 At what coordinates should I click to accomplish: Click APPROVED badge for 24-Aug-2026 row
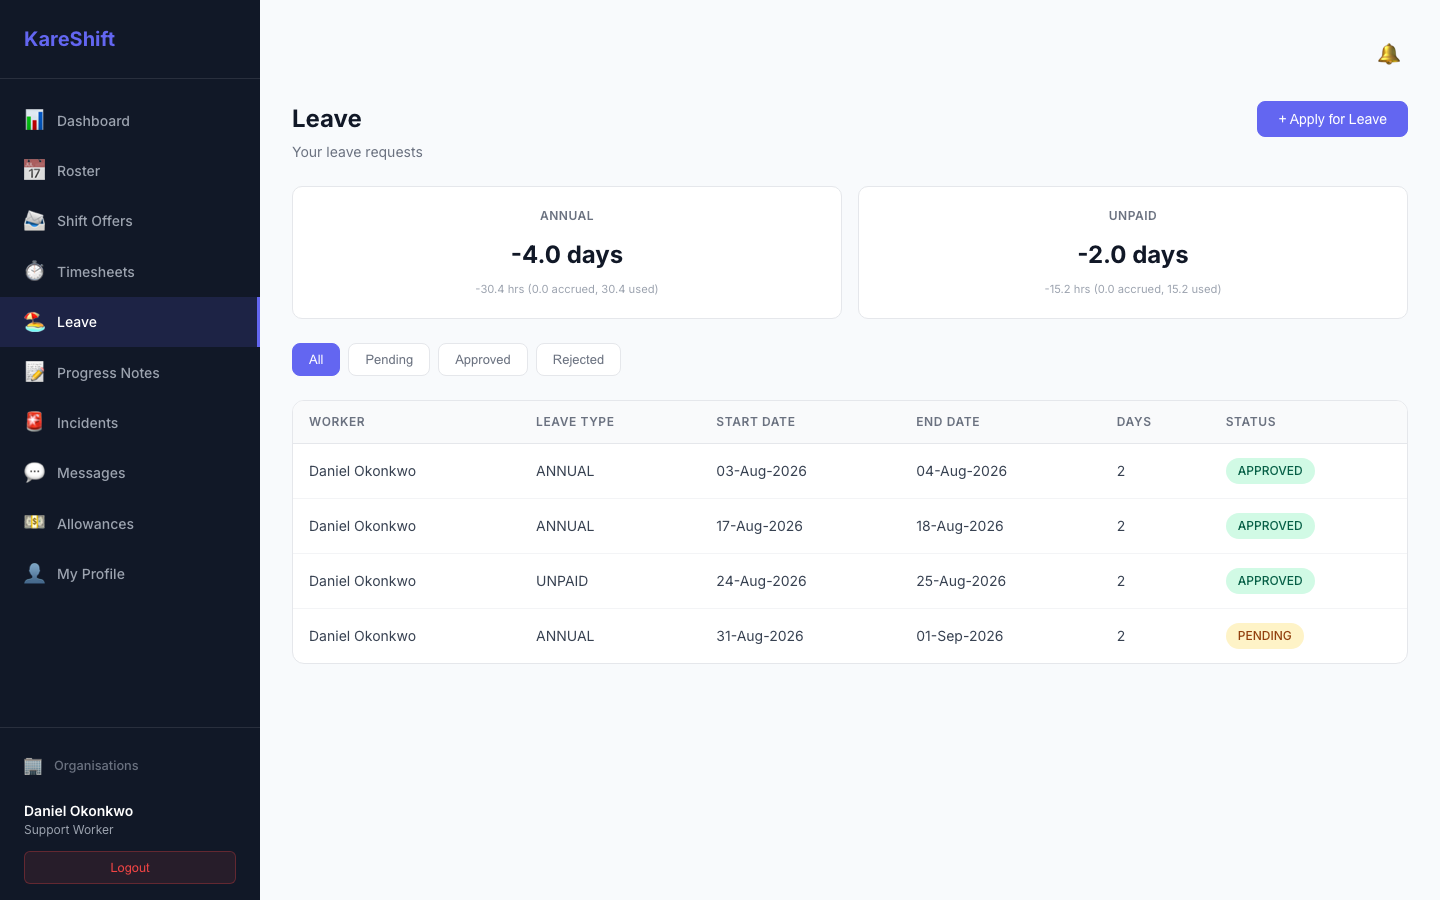click(1270, 581)
